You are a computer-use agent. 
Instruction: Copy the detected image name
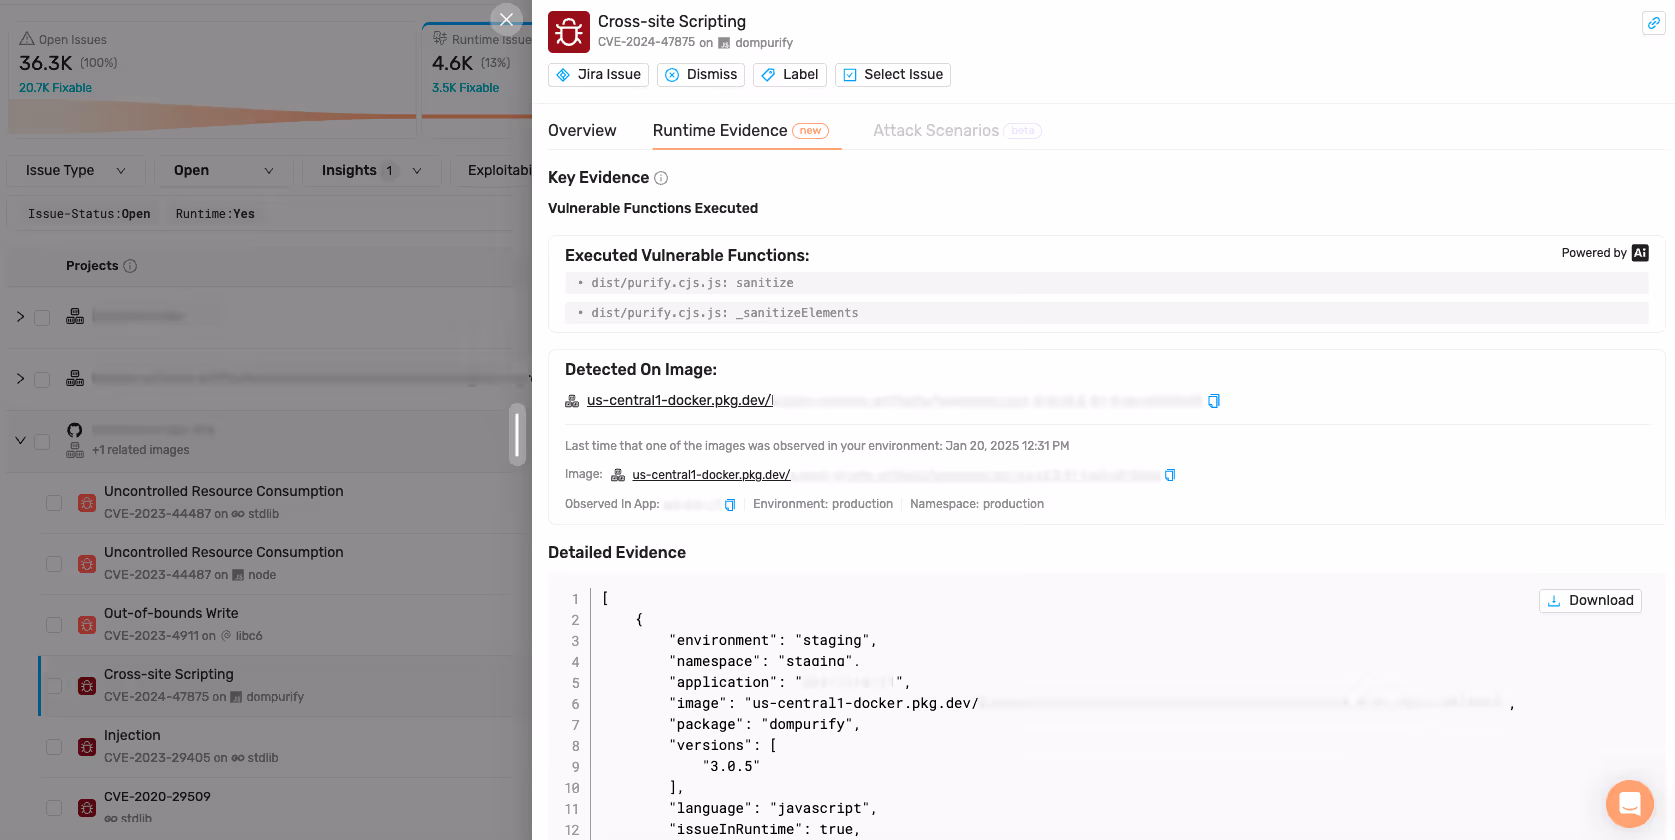[x=1214, y=401]
